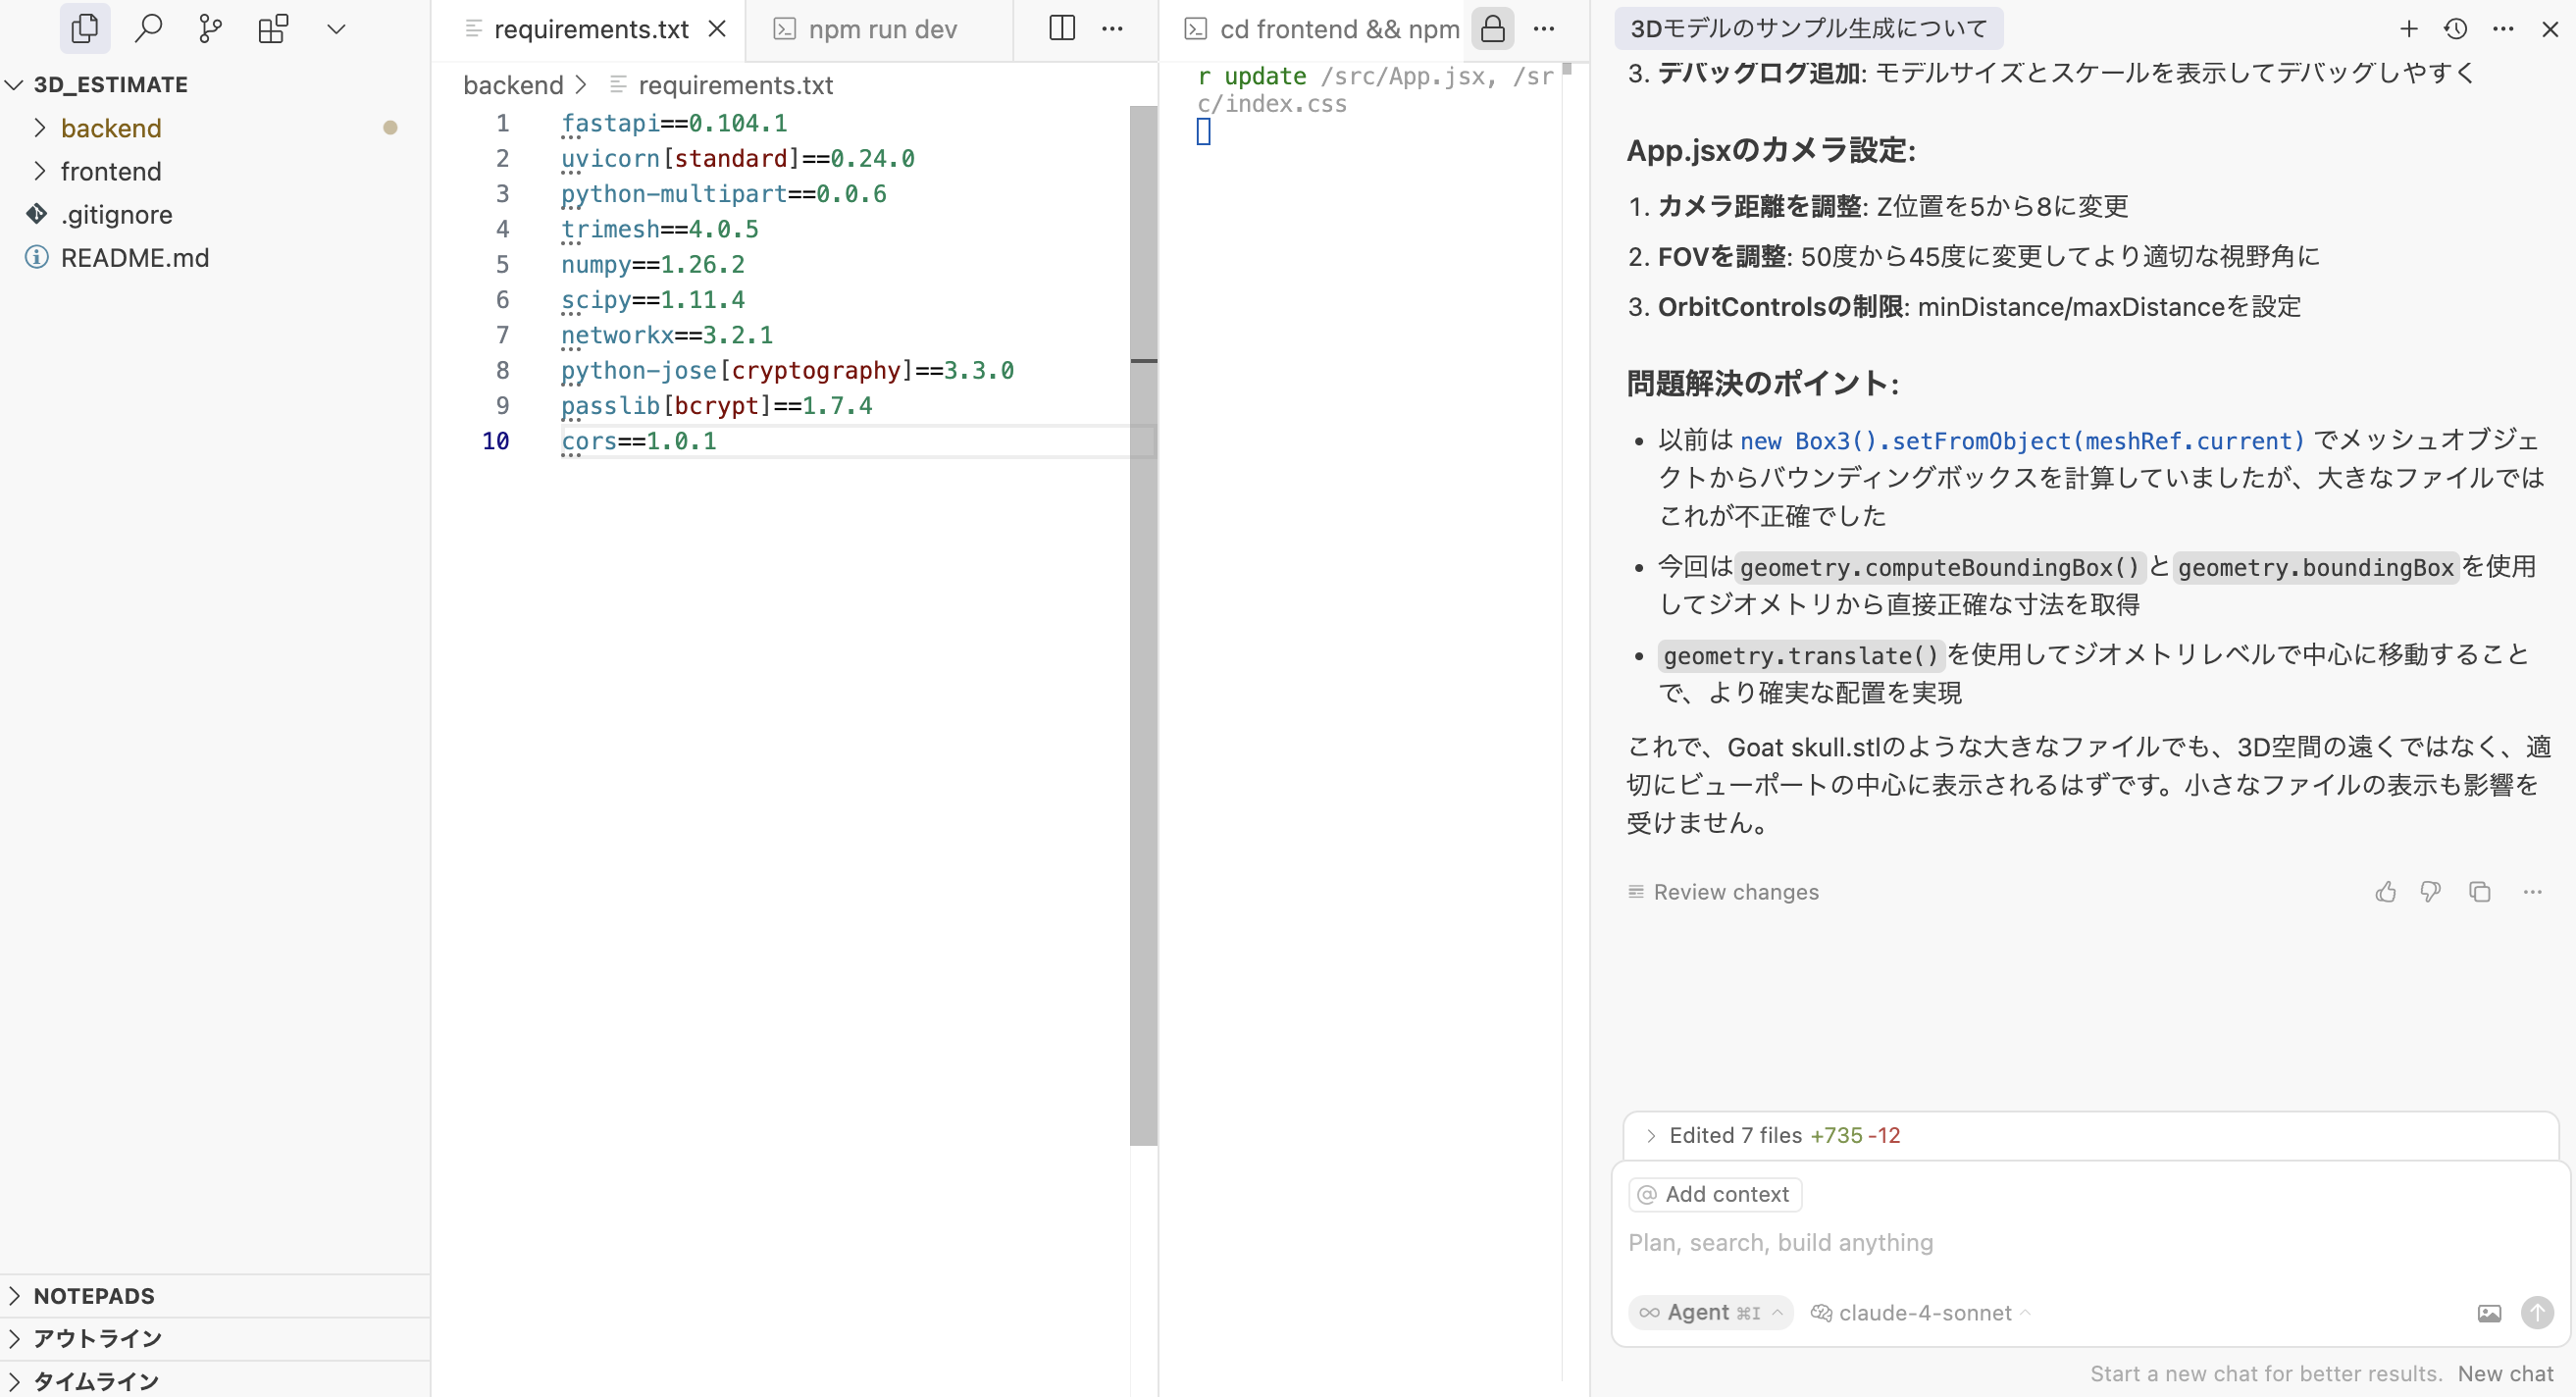Viewport: 2576px width, 1397px height.
Task: Click line 2 uvicorn[standard]==0.24.0
Action: (738, 158)
